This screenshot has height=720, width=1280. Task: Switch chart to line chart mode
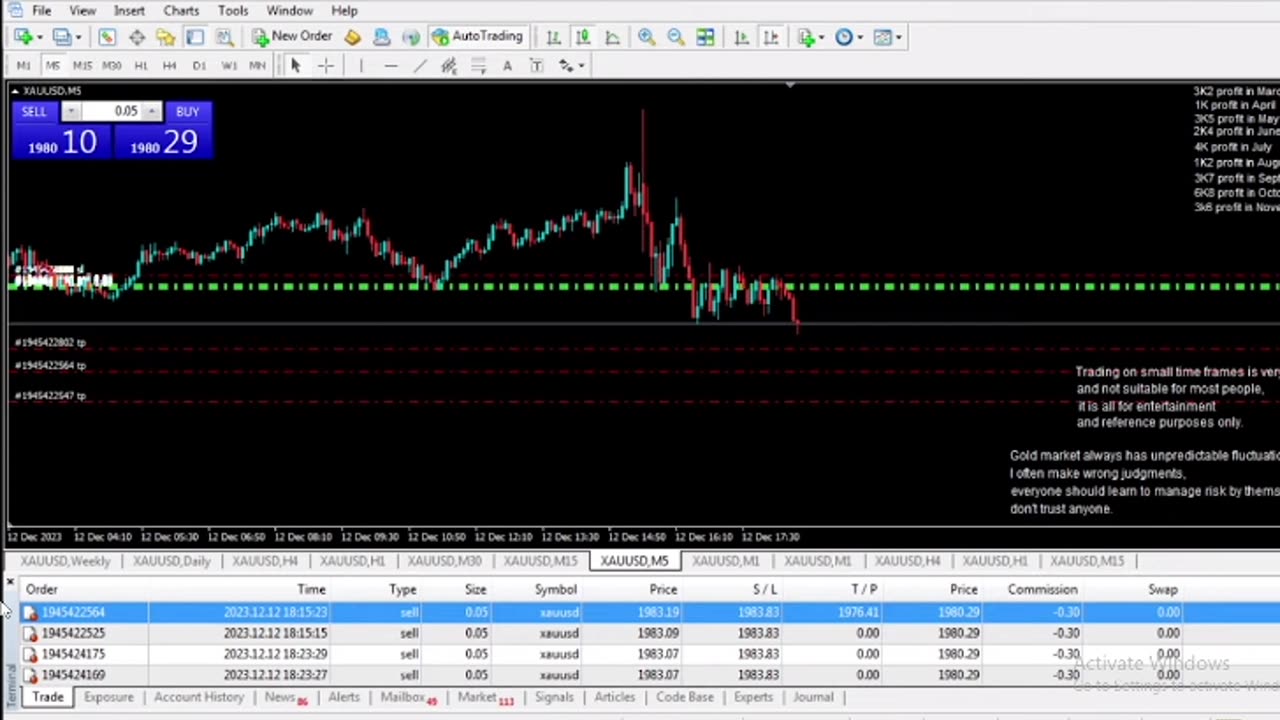click(x=612, y=37)
